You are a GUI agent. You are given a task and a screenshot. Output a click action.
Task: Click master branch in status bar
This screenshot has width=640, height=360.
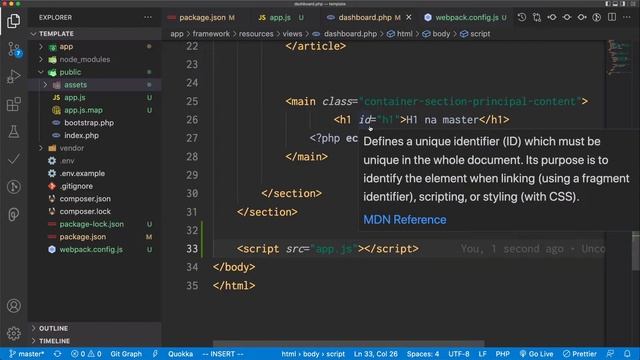[27, 354]
